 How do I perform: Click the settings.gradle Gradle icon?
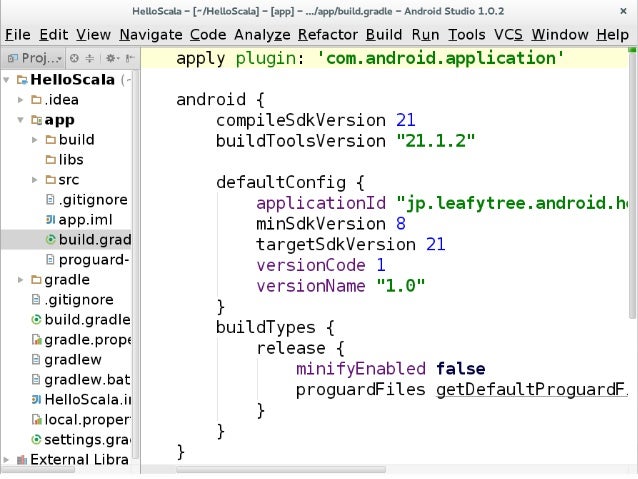pyautogui.click(x=36, y=440)
